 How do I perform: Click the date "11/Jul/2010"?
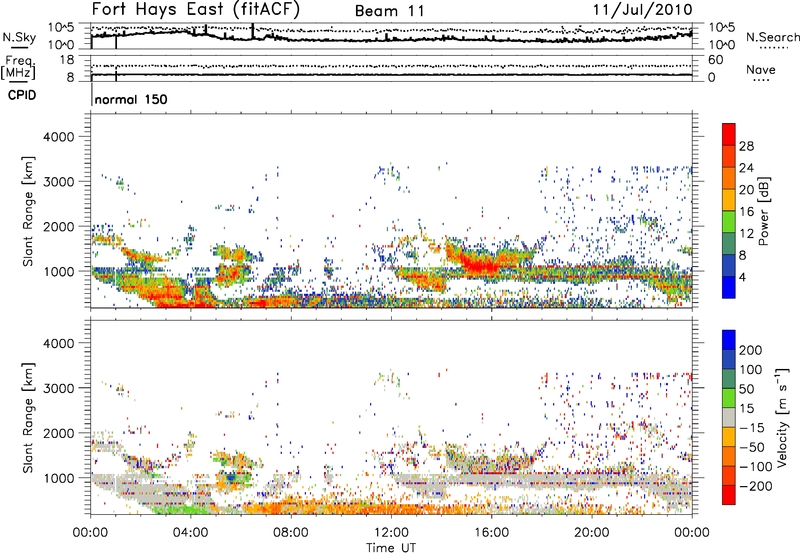click(642, 10)
